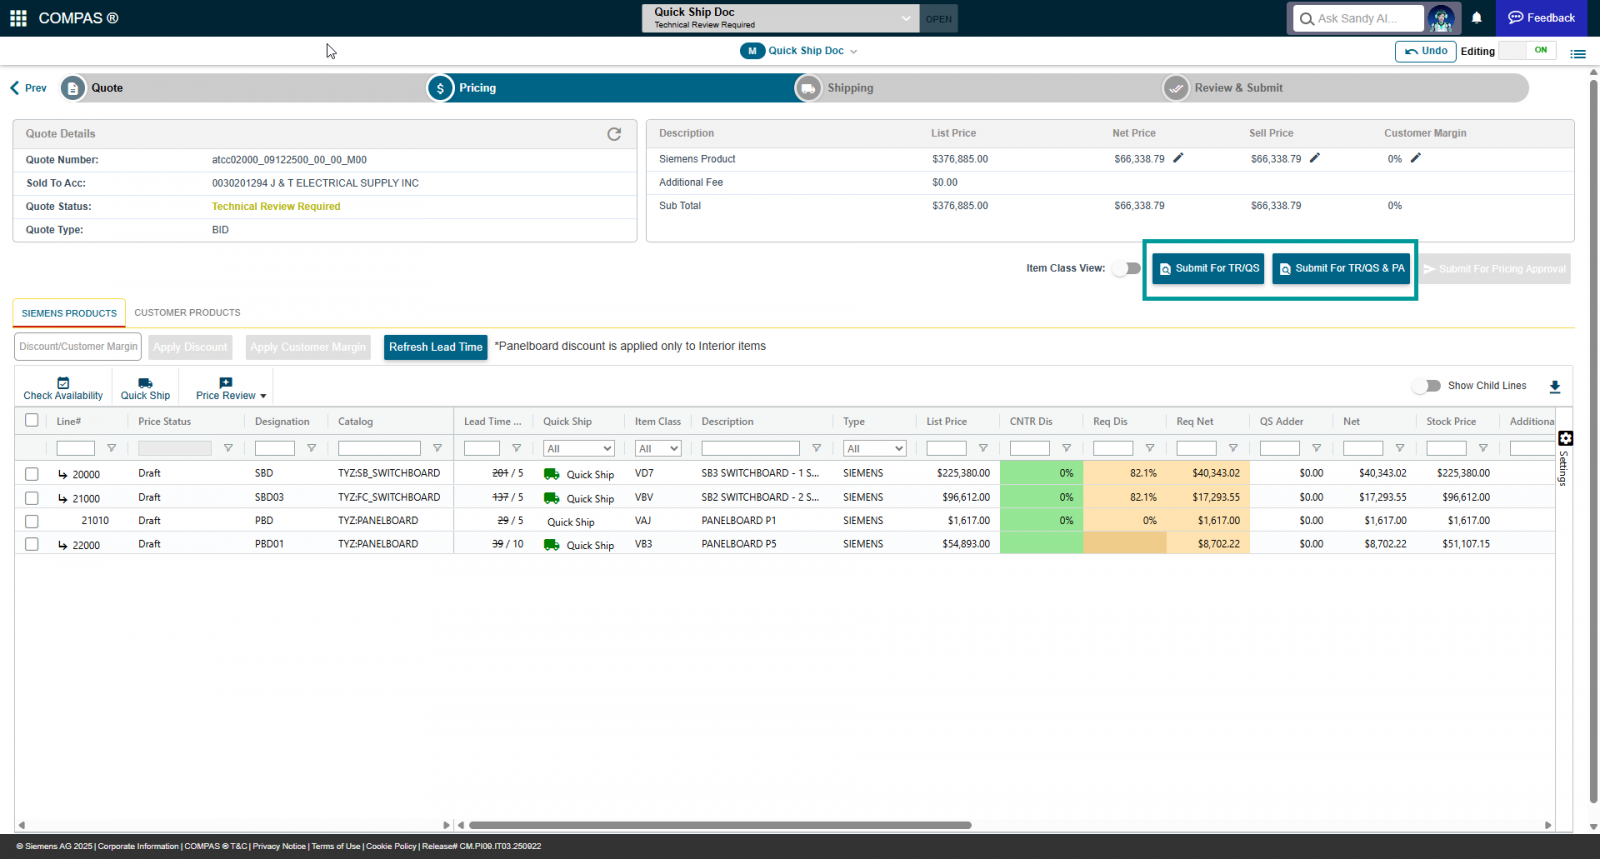Turn off the Editing ON switch

click(x=1527, y=50)
